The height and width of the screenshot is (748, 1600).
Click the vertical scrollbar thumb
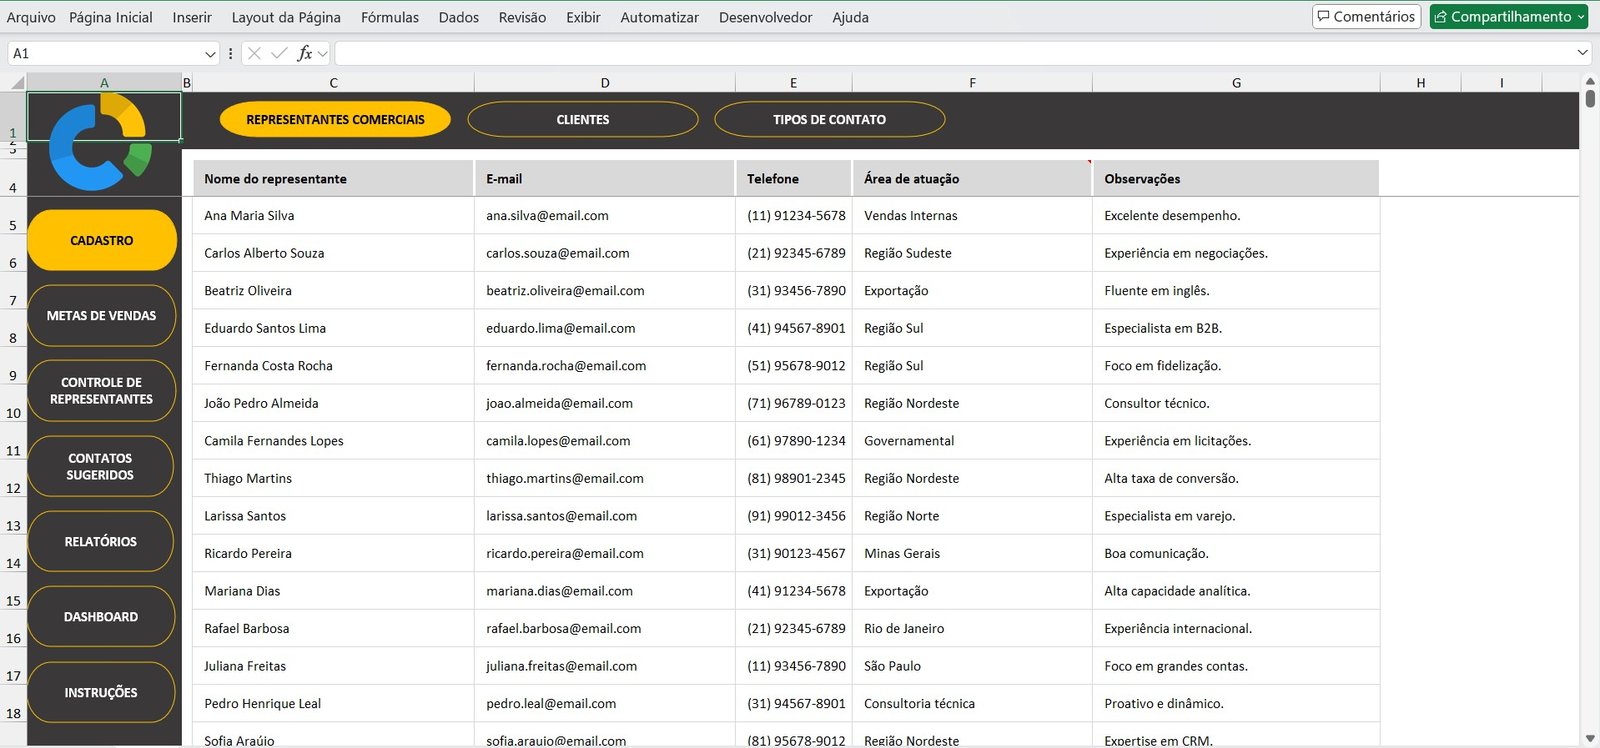[x=1590, y=99]
